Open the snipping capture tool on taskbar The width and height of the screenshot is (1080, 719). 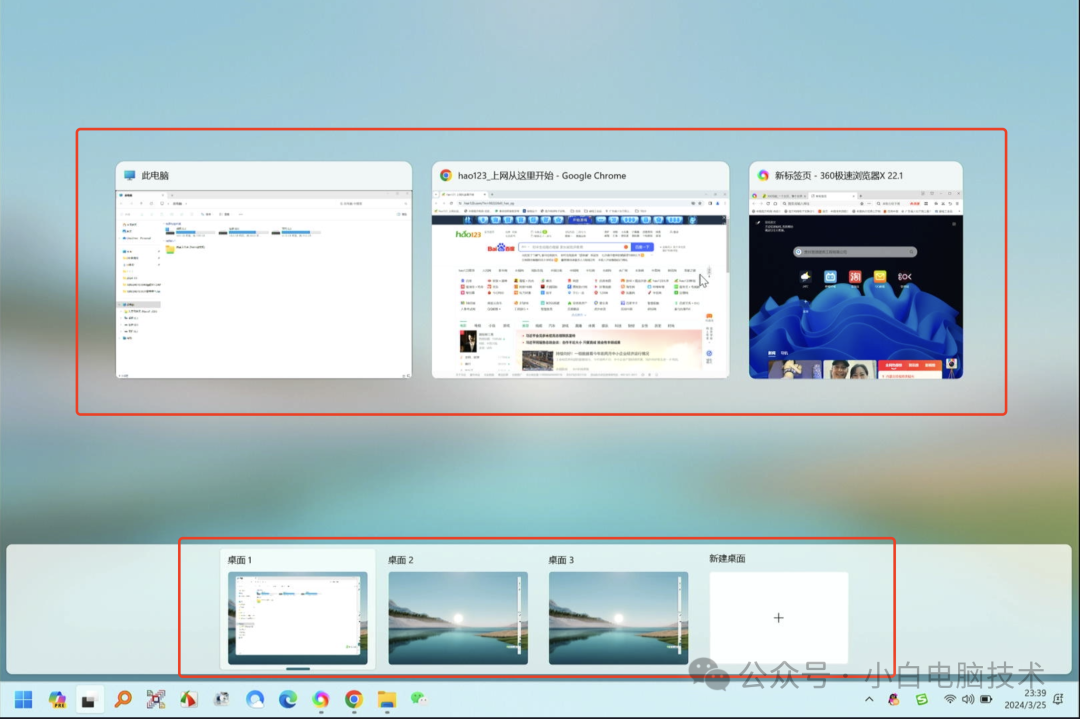point(156,700)
